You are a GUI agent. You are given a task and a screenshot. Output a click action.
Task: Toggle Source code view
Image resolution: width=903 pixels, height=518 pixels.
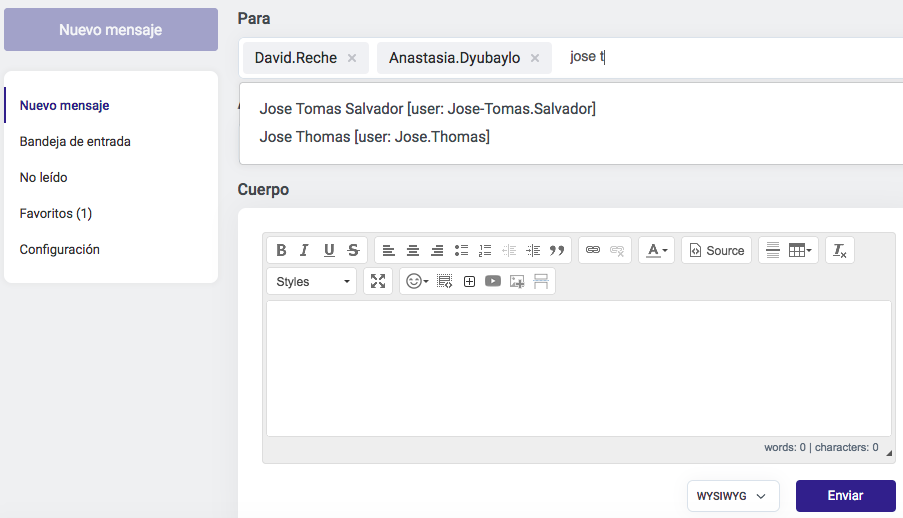click(716, 250)
